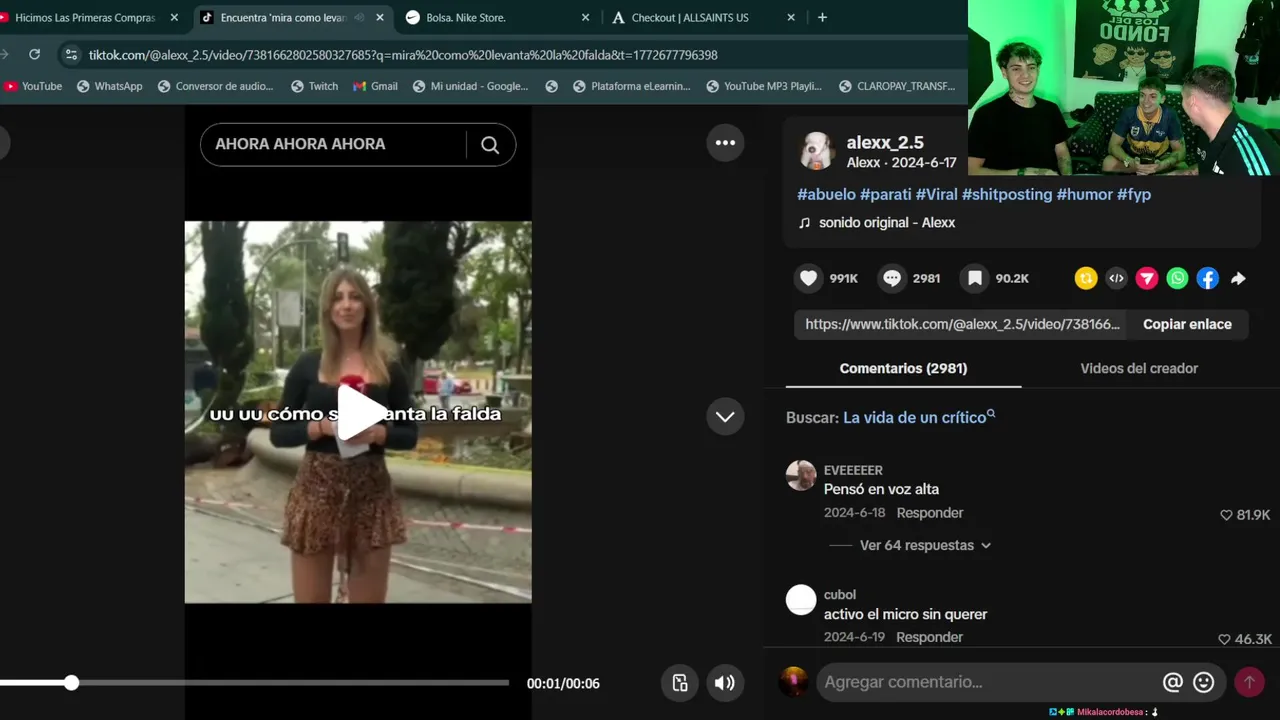Select the Videos del creador tab
Screen dimensions: 1280x720
click(1139, 368)
